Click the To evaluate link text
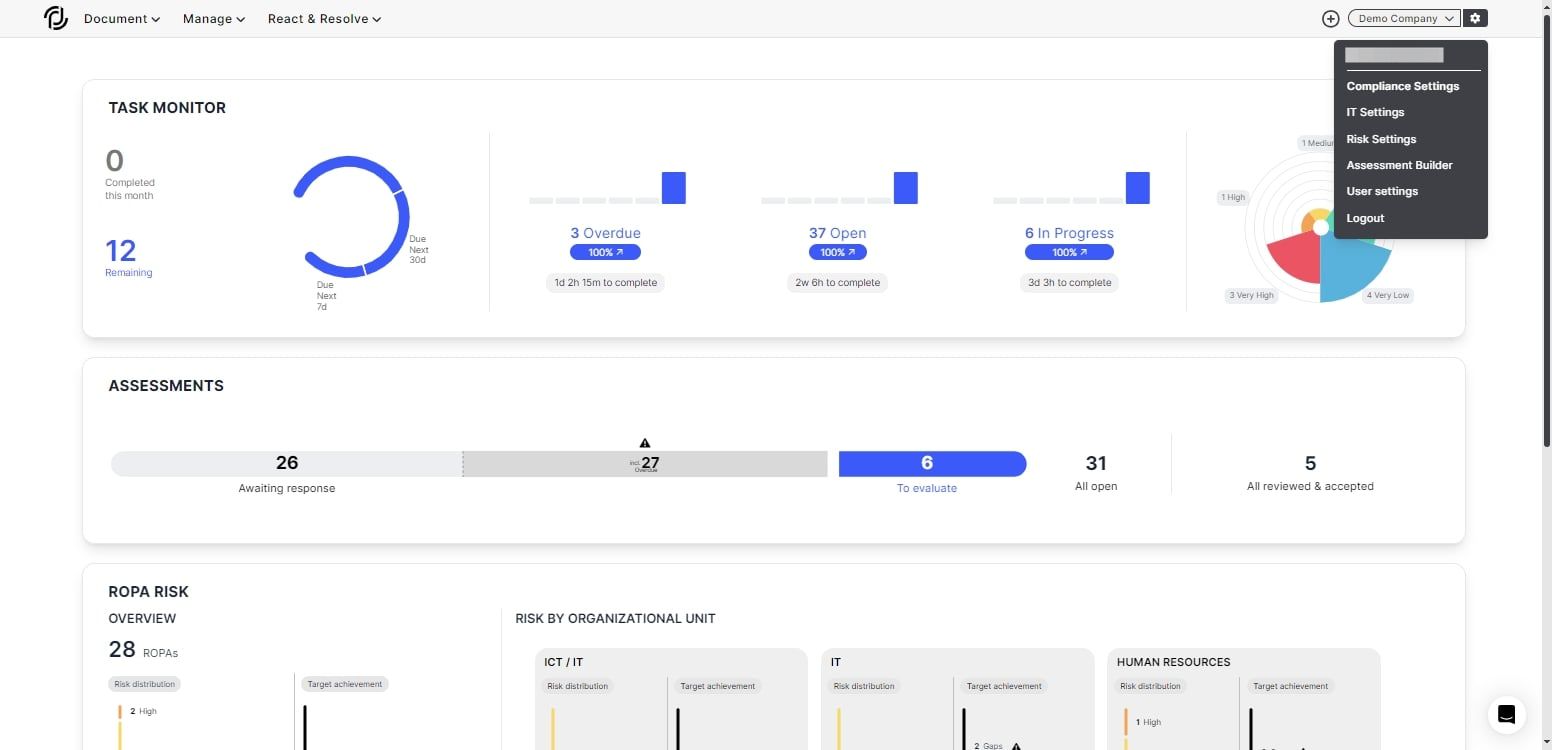This screenshot has width=1552, height=750. (927, 488)
